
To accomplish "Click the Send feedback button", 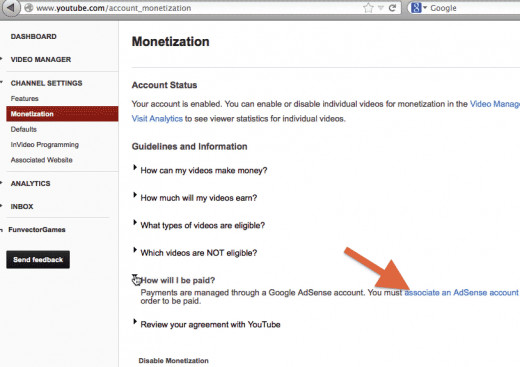I will (38, 260).
